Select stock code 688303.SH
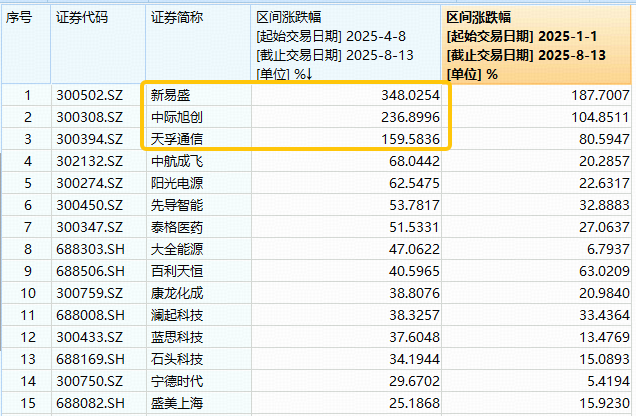The image size is (636, 416). (x=90, y=249)
